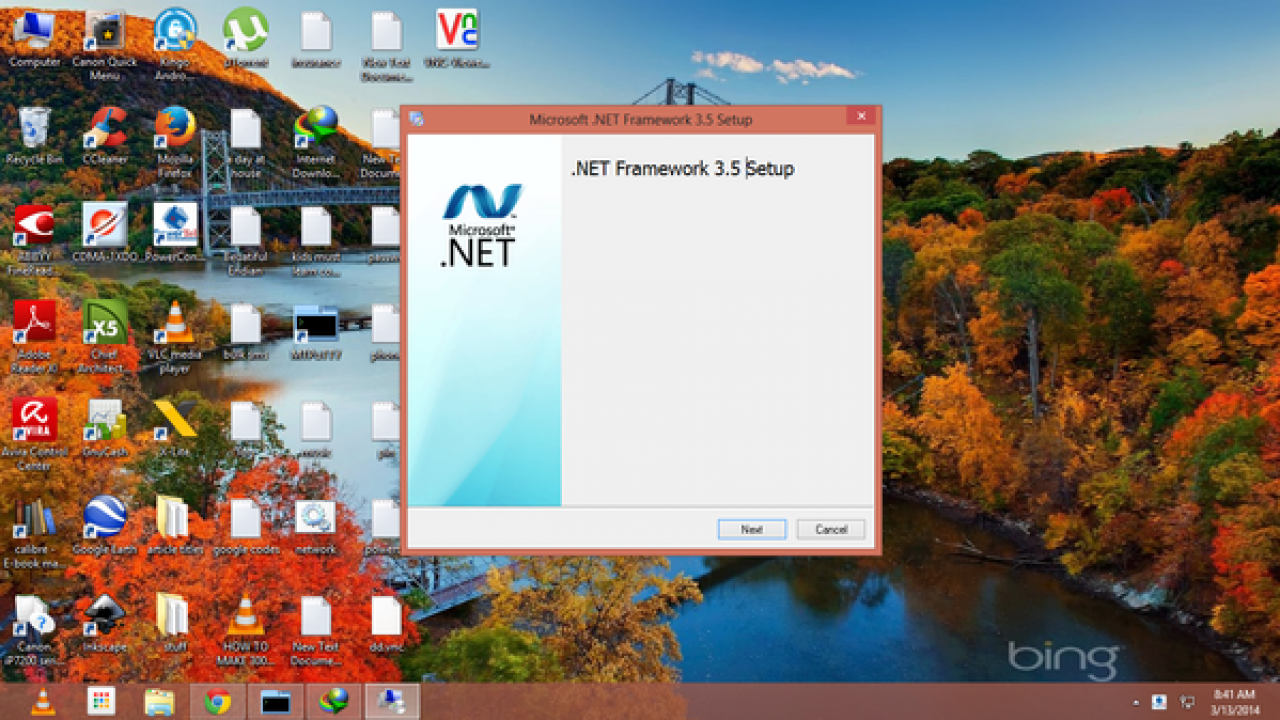This screenshot has height=720, width=1280.
Task: Select the Canon Quick Menu shortcut
Action: (x=105, y=46)
